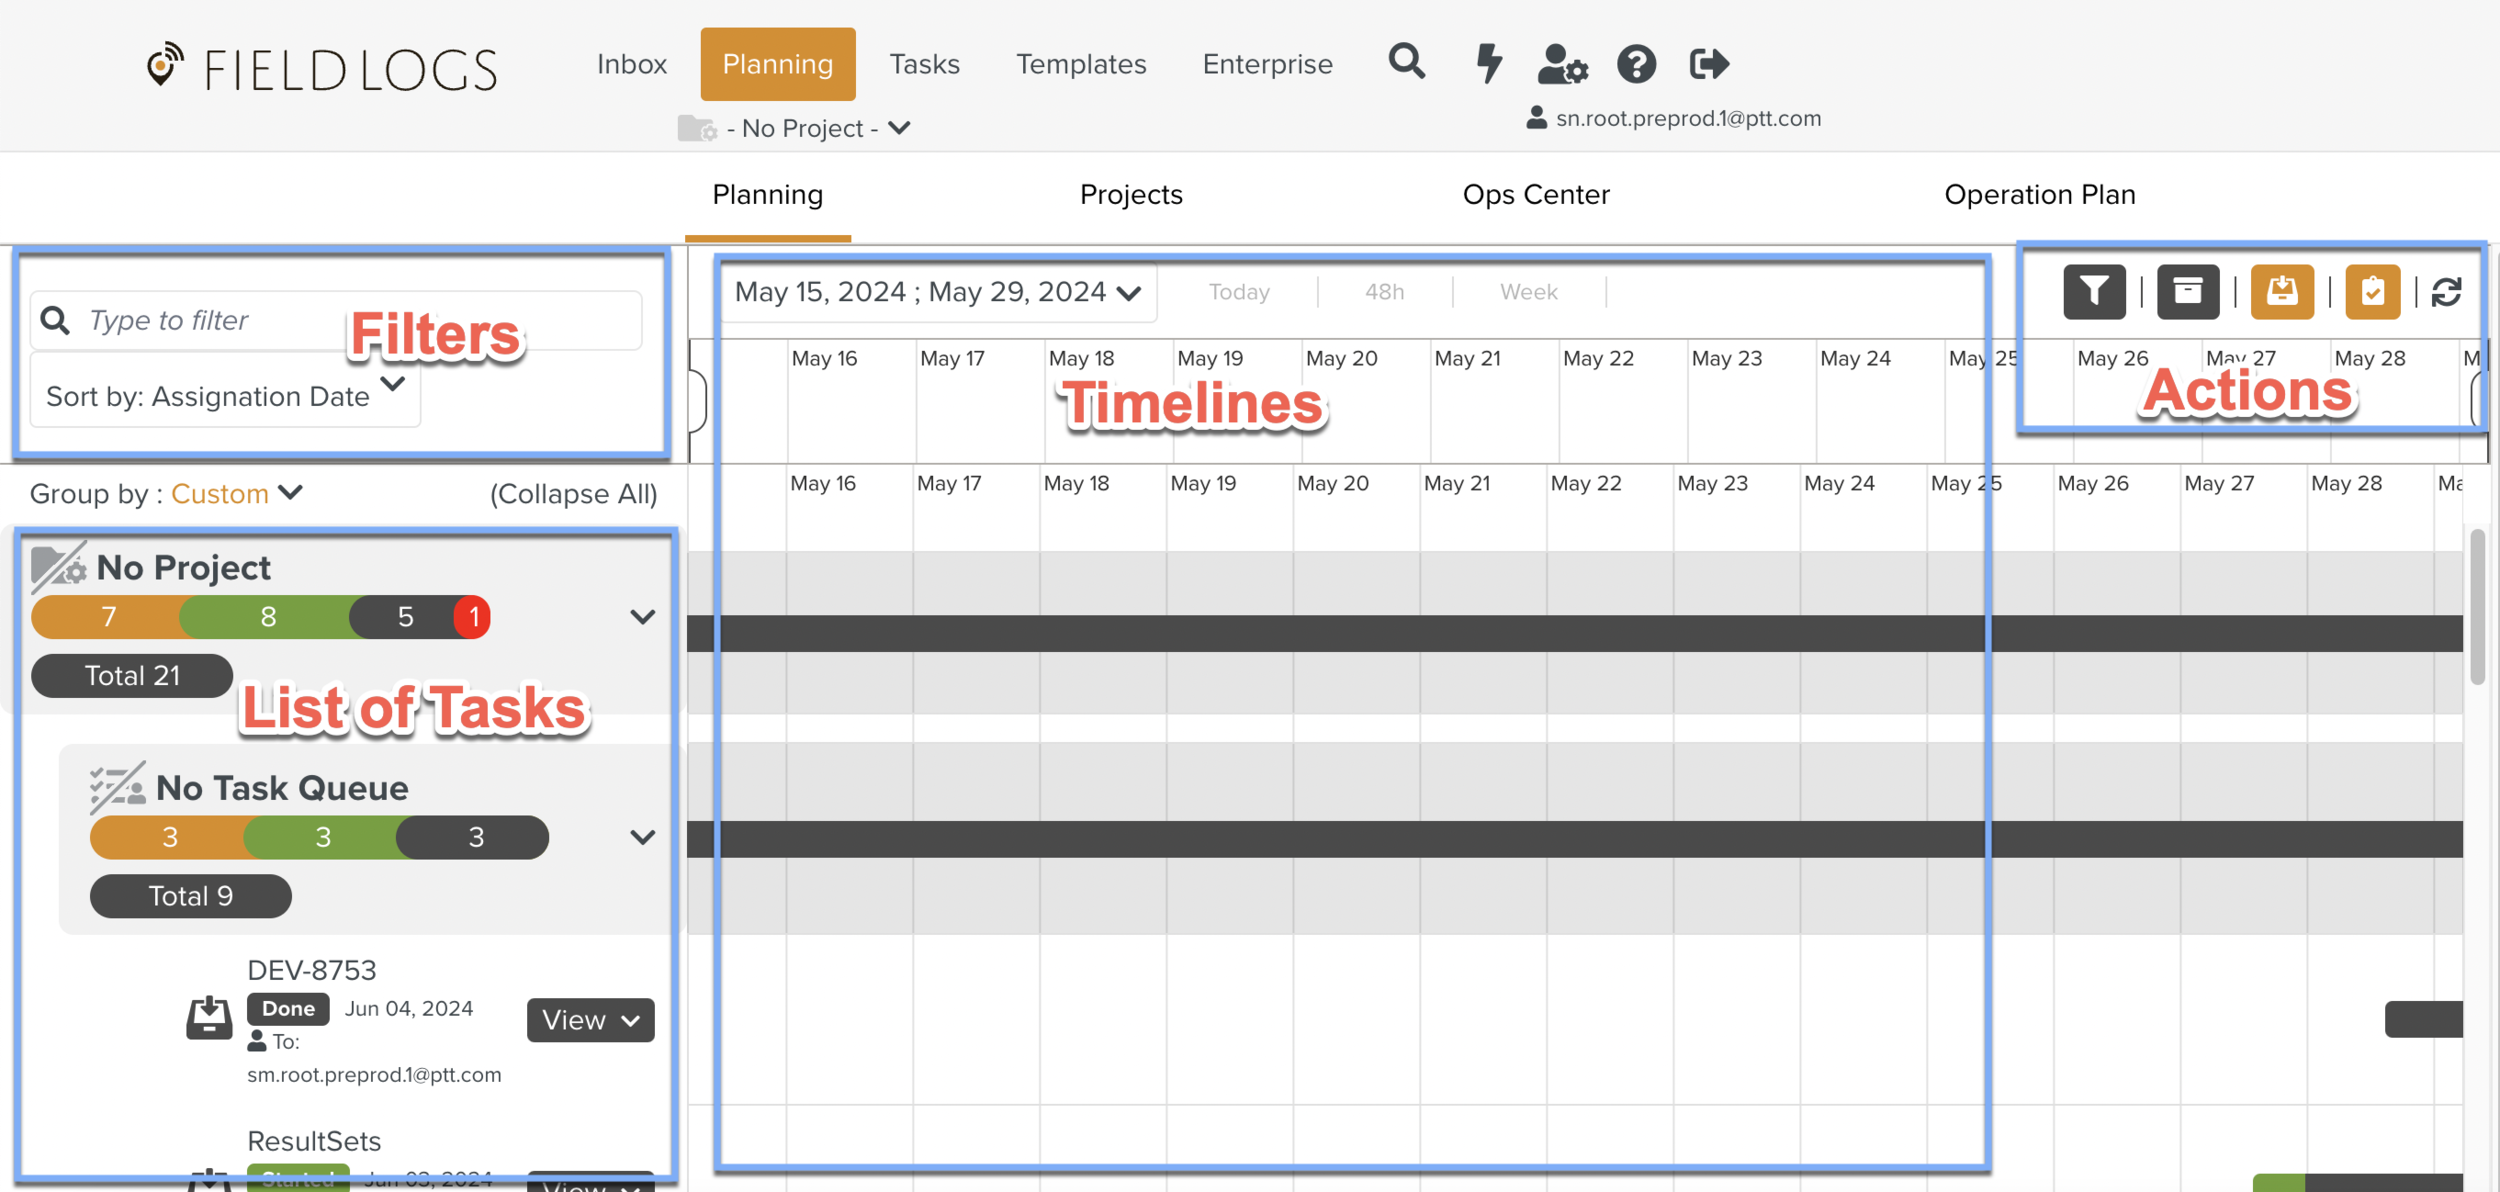Toggle the Week time range option
Screen dimensions: 2500x1192
1528,292
